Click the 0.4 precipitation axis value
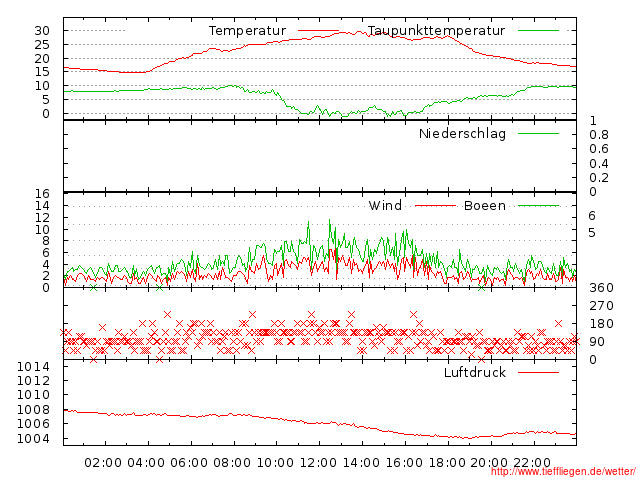 click(599, 163)
